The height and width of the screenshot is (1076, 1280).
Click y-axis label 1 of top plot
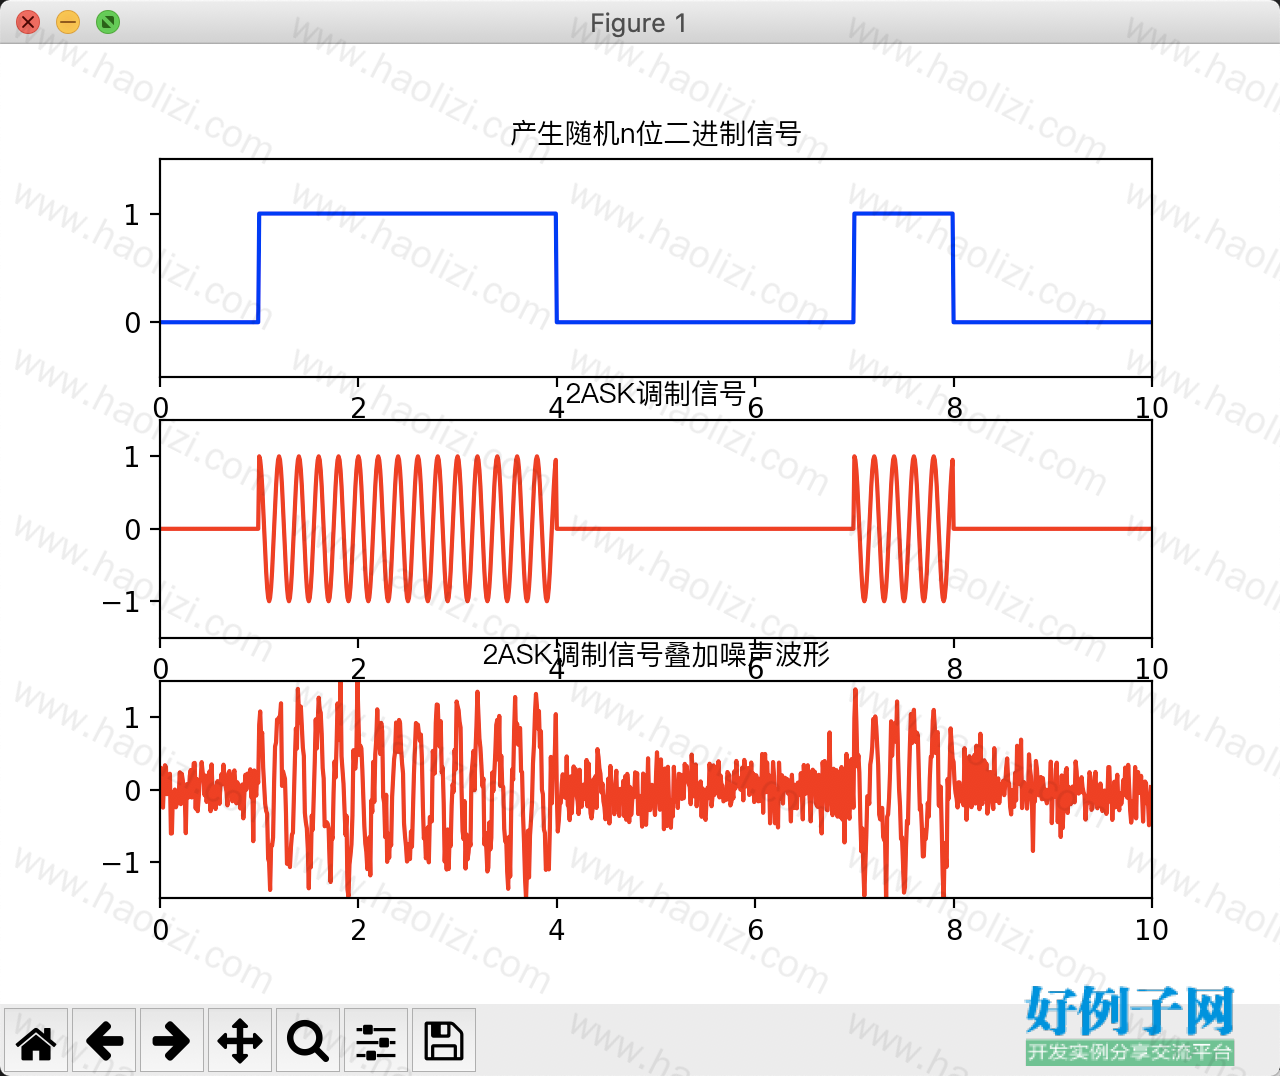(132, 214)
